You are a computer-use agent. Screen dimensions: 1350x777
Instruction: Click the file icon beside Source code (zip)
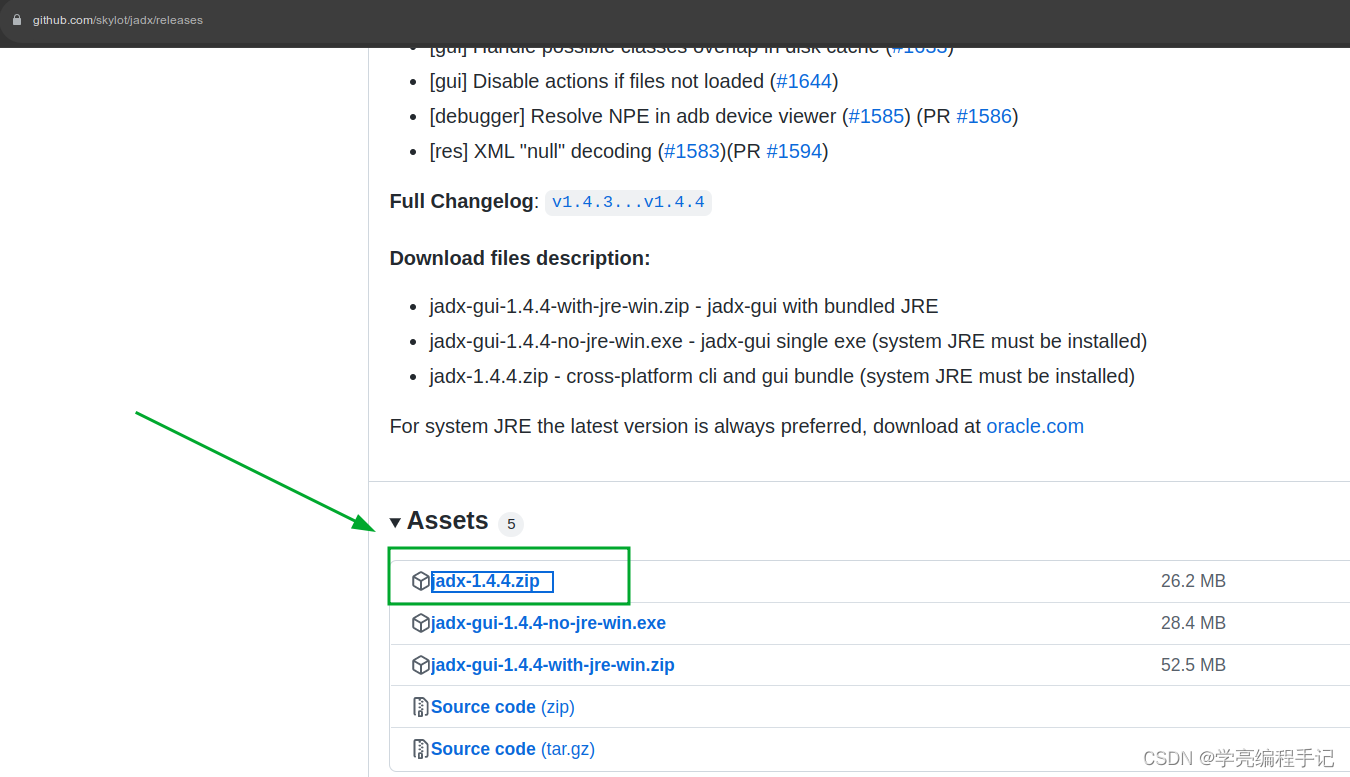click(x=421, y=706)
